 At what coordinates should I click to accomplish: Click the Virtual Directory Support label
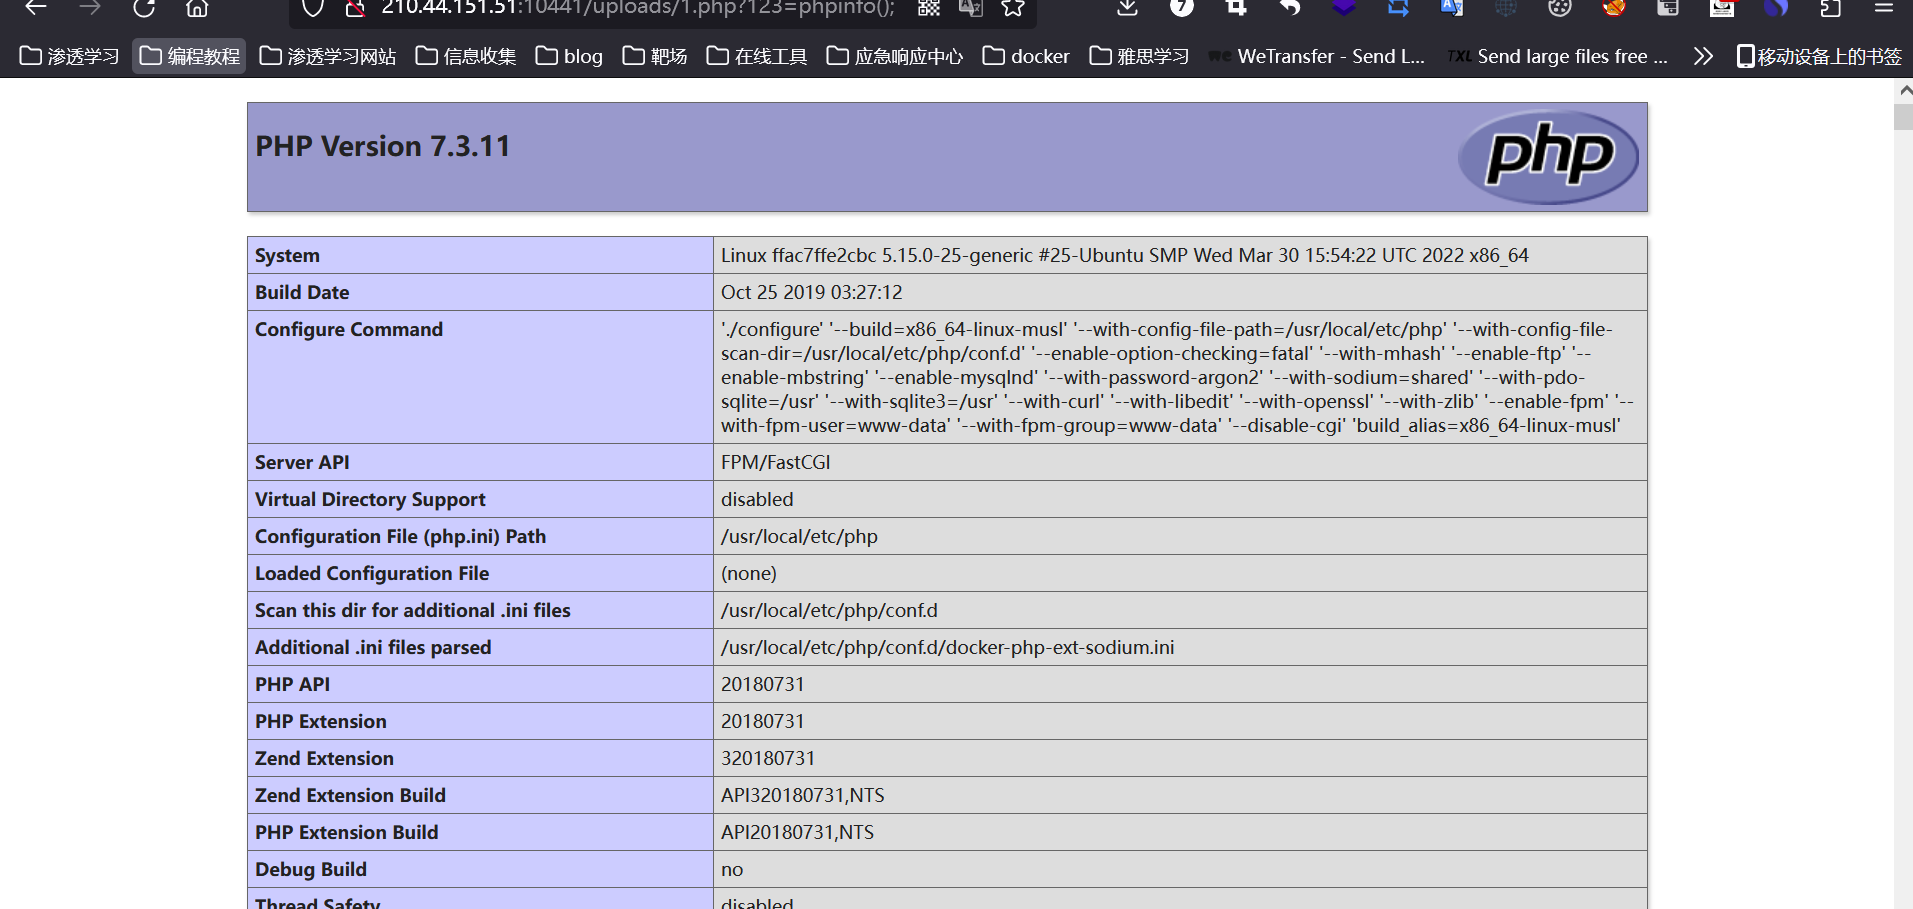(370, 499)
